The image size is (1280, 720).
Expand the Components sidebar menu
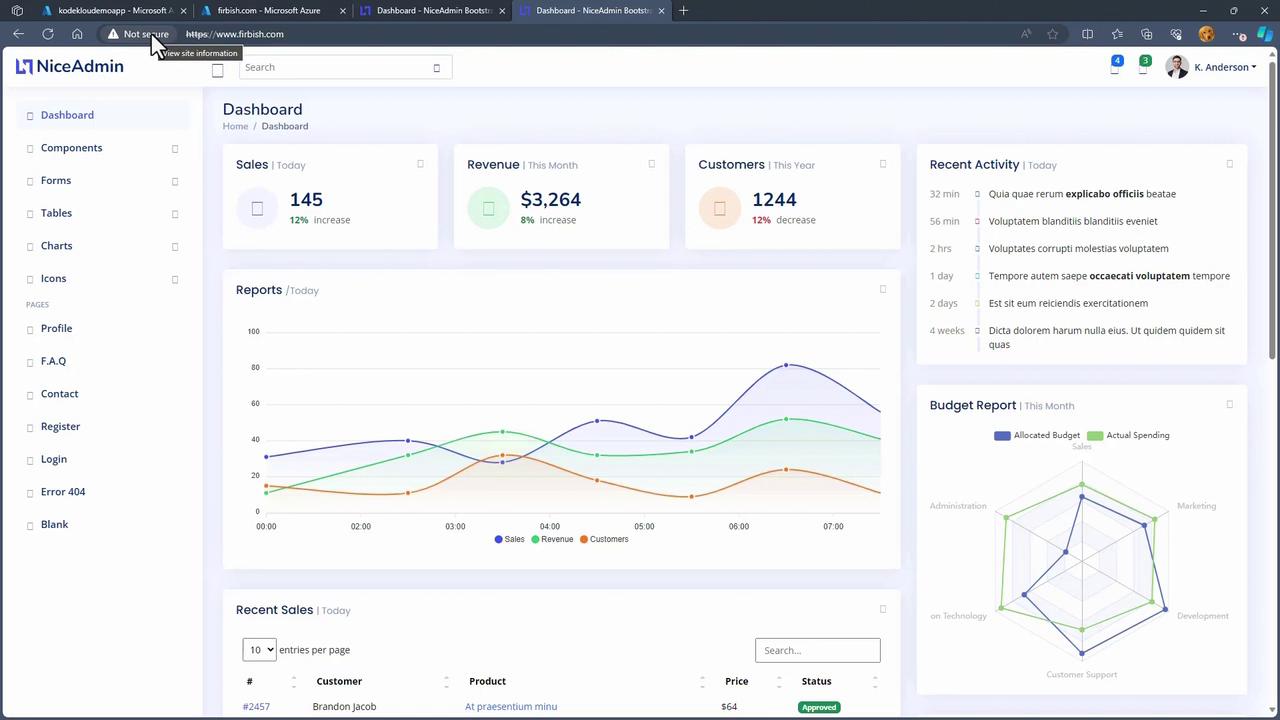(71, 148)
